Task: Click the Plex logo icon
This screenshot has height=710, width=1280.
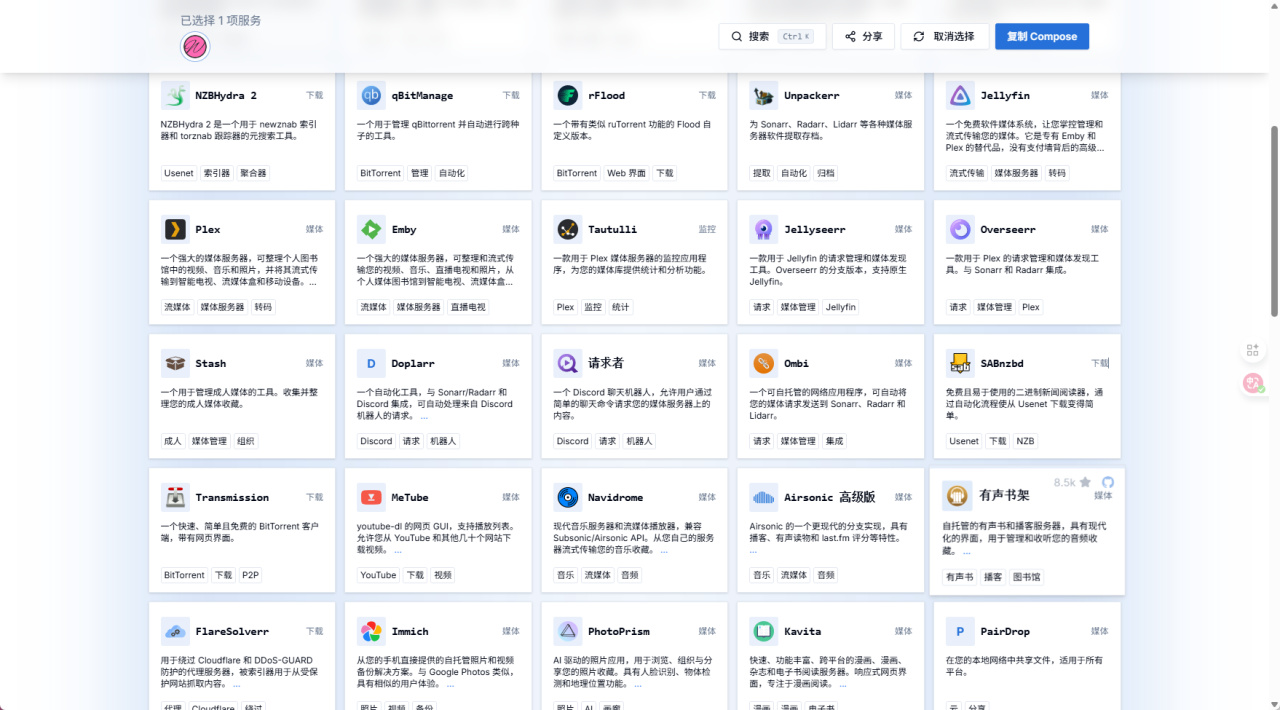Action: pos(175,229)
